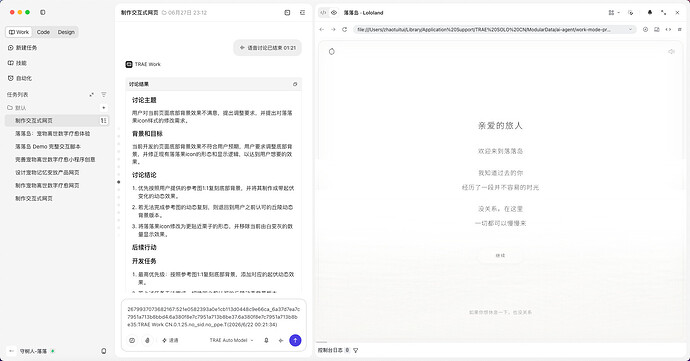Screen dimensions: 690x361
Task: Click the circular target icon after address bar
Action: [646, 29]
